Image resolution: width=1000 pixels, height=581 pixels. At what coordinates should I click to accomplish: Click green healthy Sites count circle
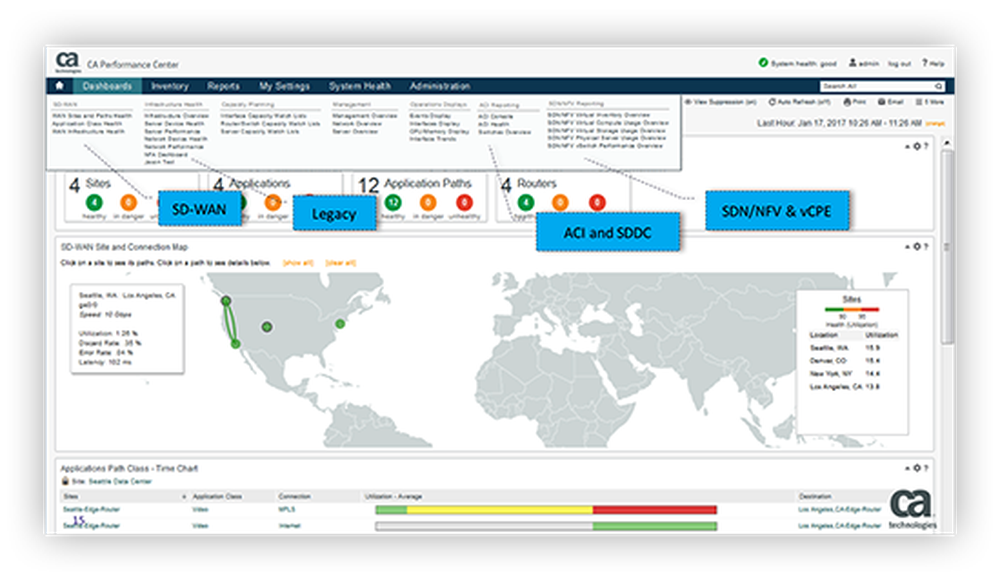click(x=94, y=203)
